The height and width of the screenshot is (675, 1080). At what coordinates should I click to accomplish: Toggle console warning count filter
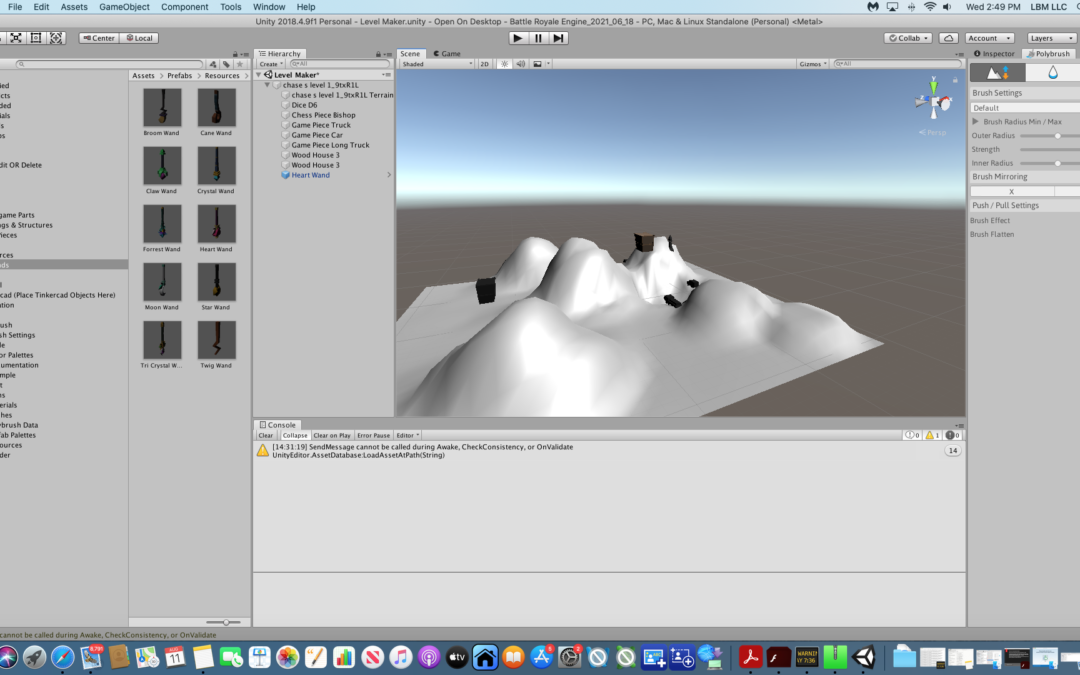(x=932, y=435)
